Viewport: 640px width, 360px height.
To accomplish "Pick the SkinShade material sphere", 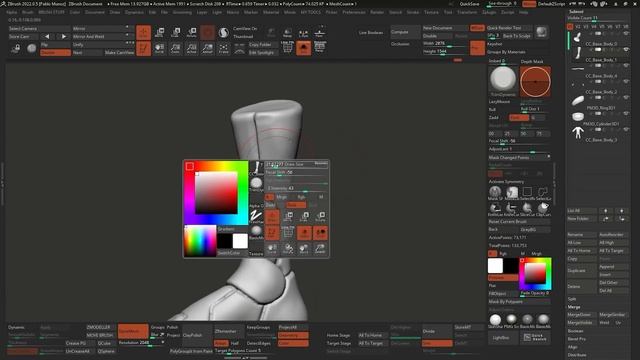I will 495,320.
